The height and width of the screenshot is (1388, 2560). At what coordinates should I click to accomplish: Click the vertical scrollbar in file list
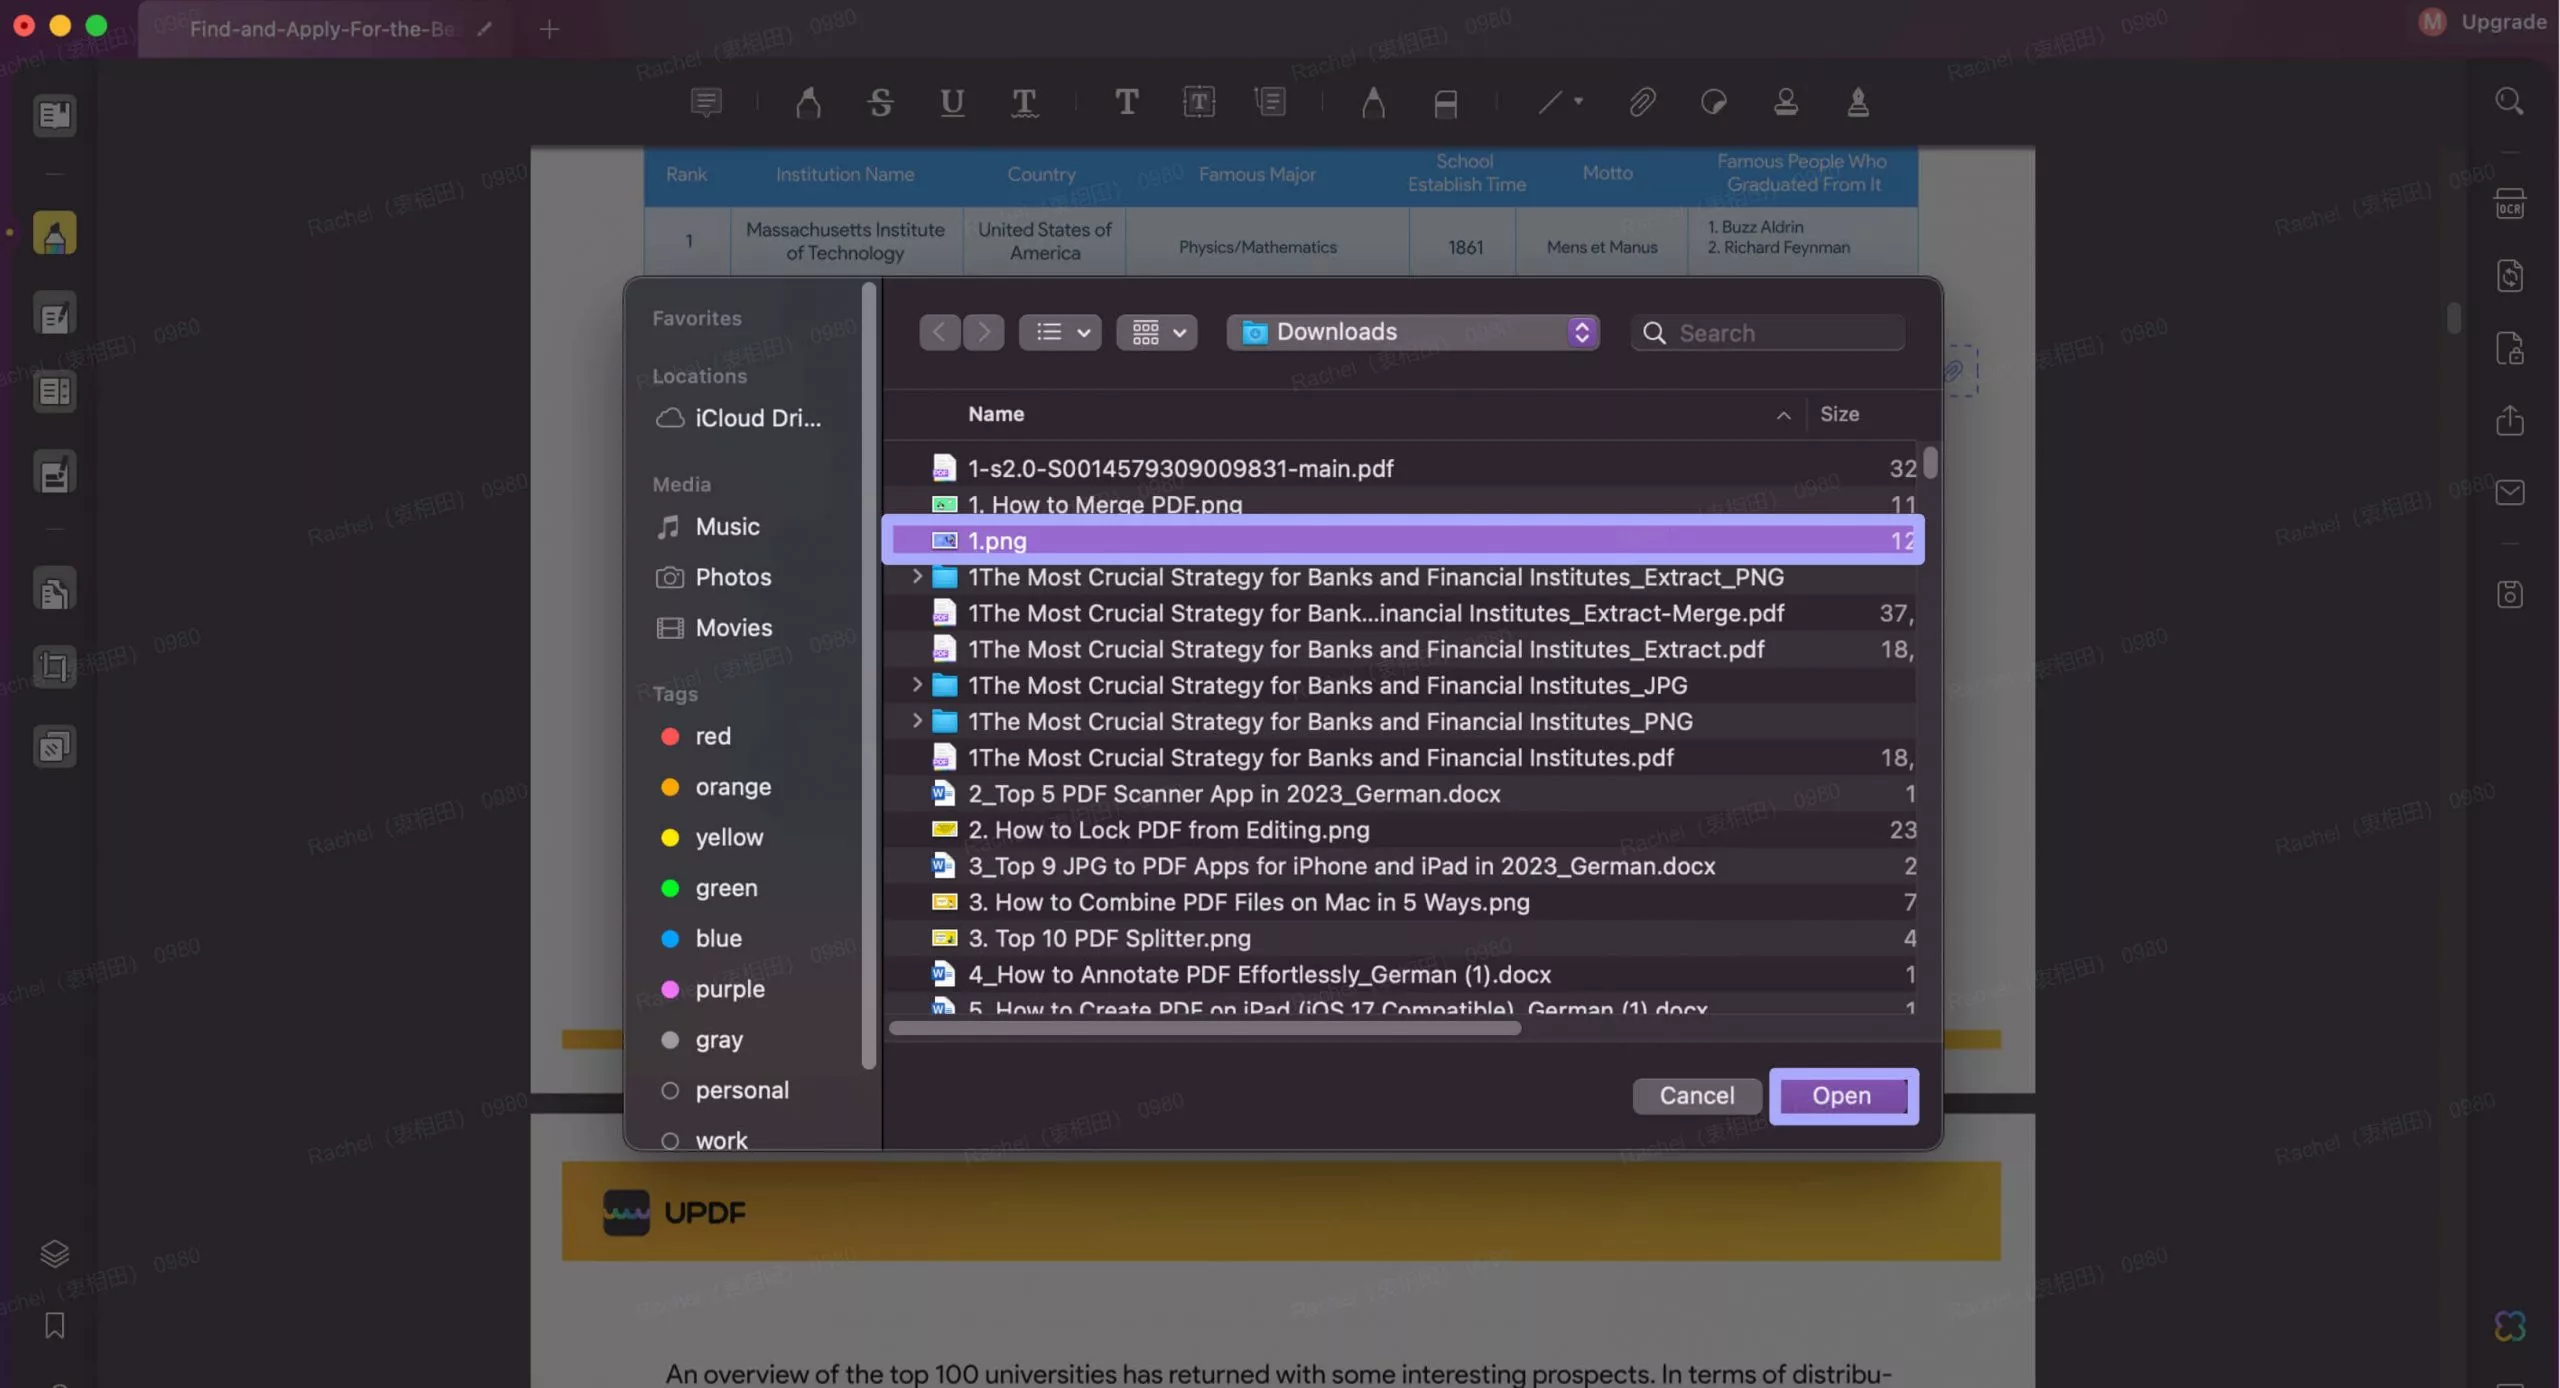click(x=1930, y=462)
